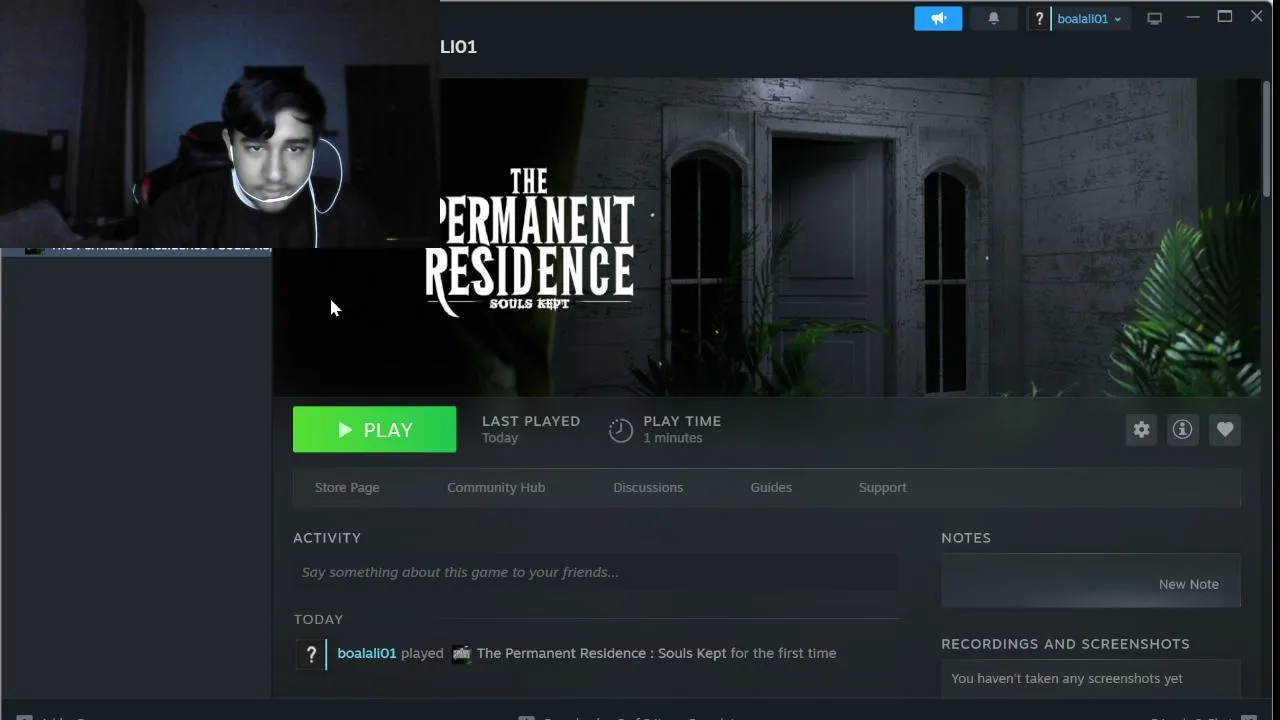Click the Big Picture mode monitor icon
The width and height of the screenshot is (1280, 720).
pyautogui.click(x=1154, y=18)
